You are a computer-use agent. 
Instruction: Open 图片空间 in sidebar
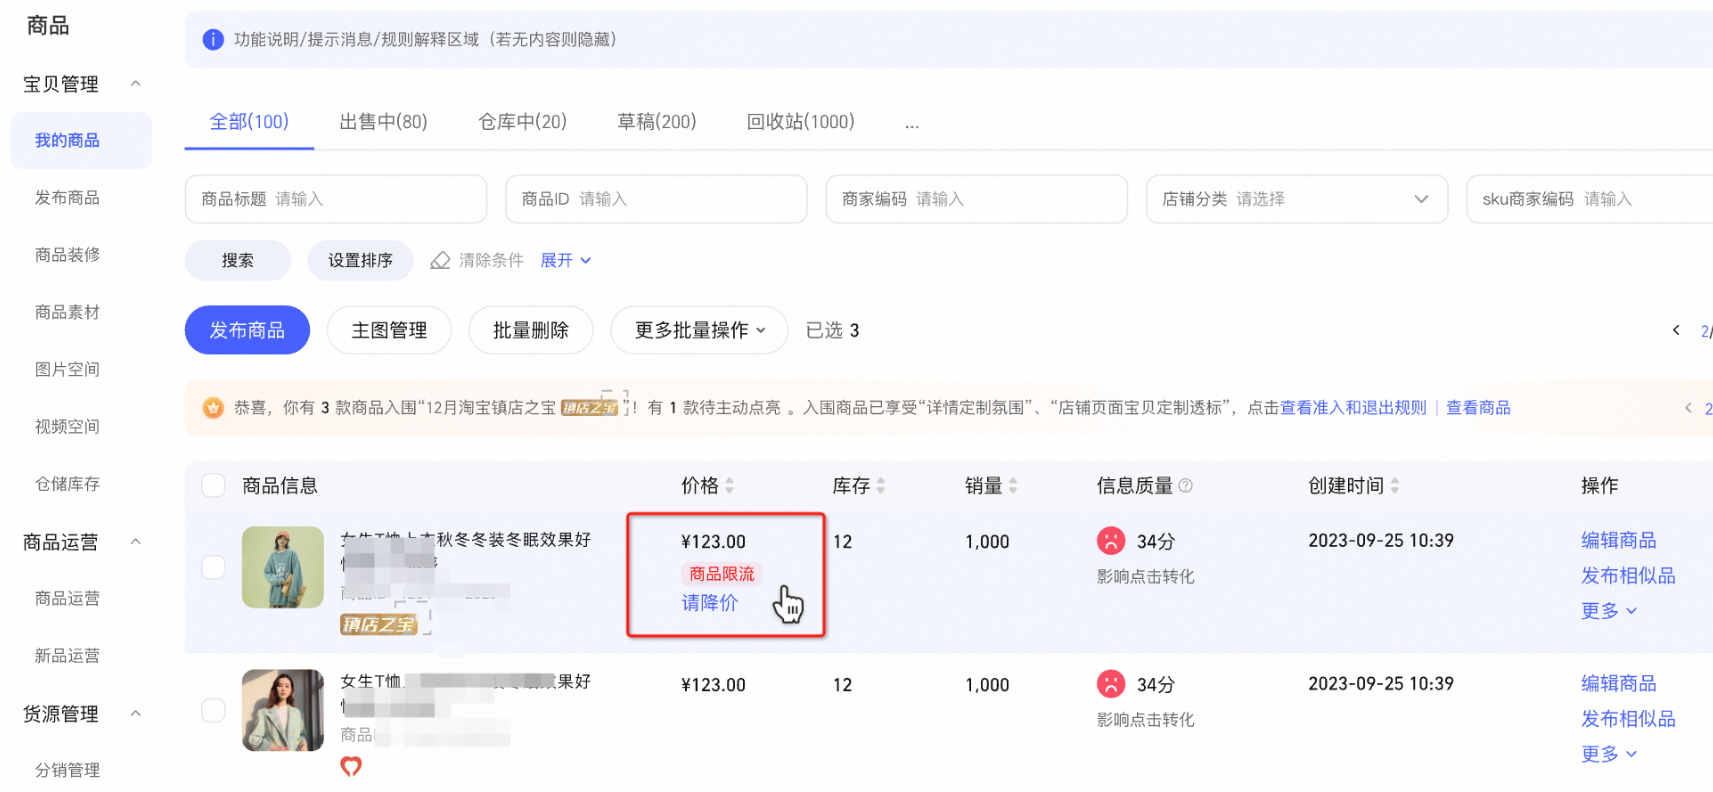click(x=67, y=369)
